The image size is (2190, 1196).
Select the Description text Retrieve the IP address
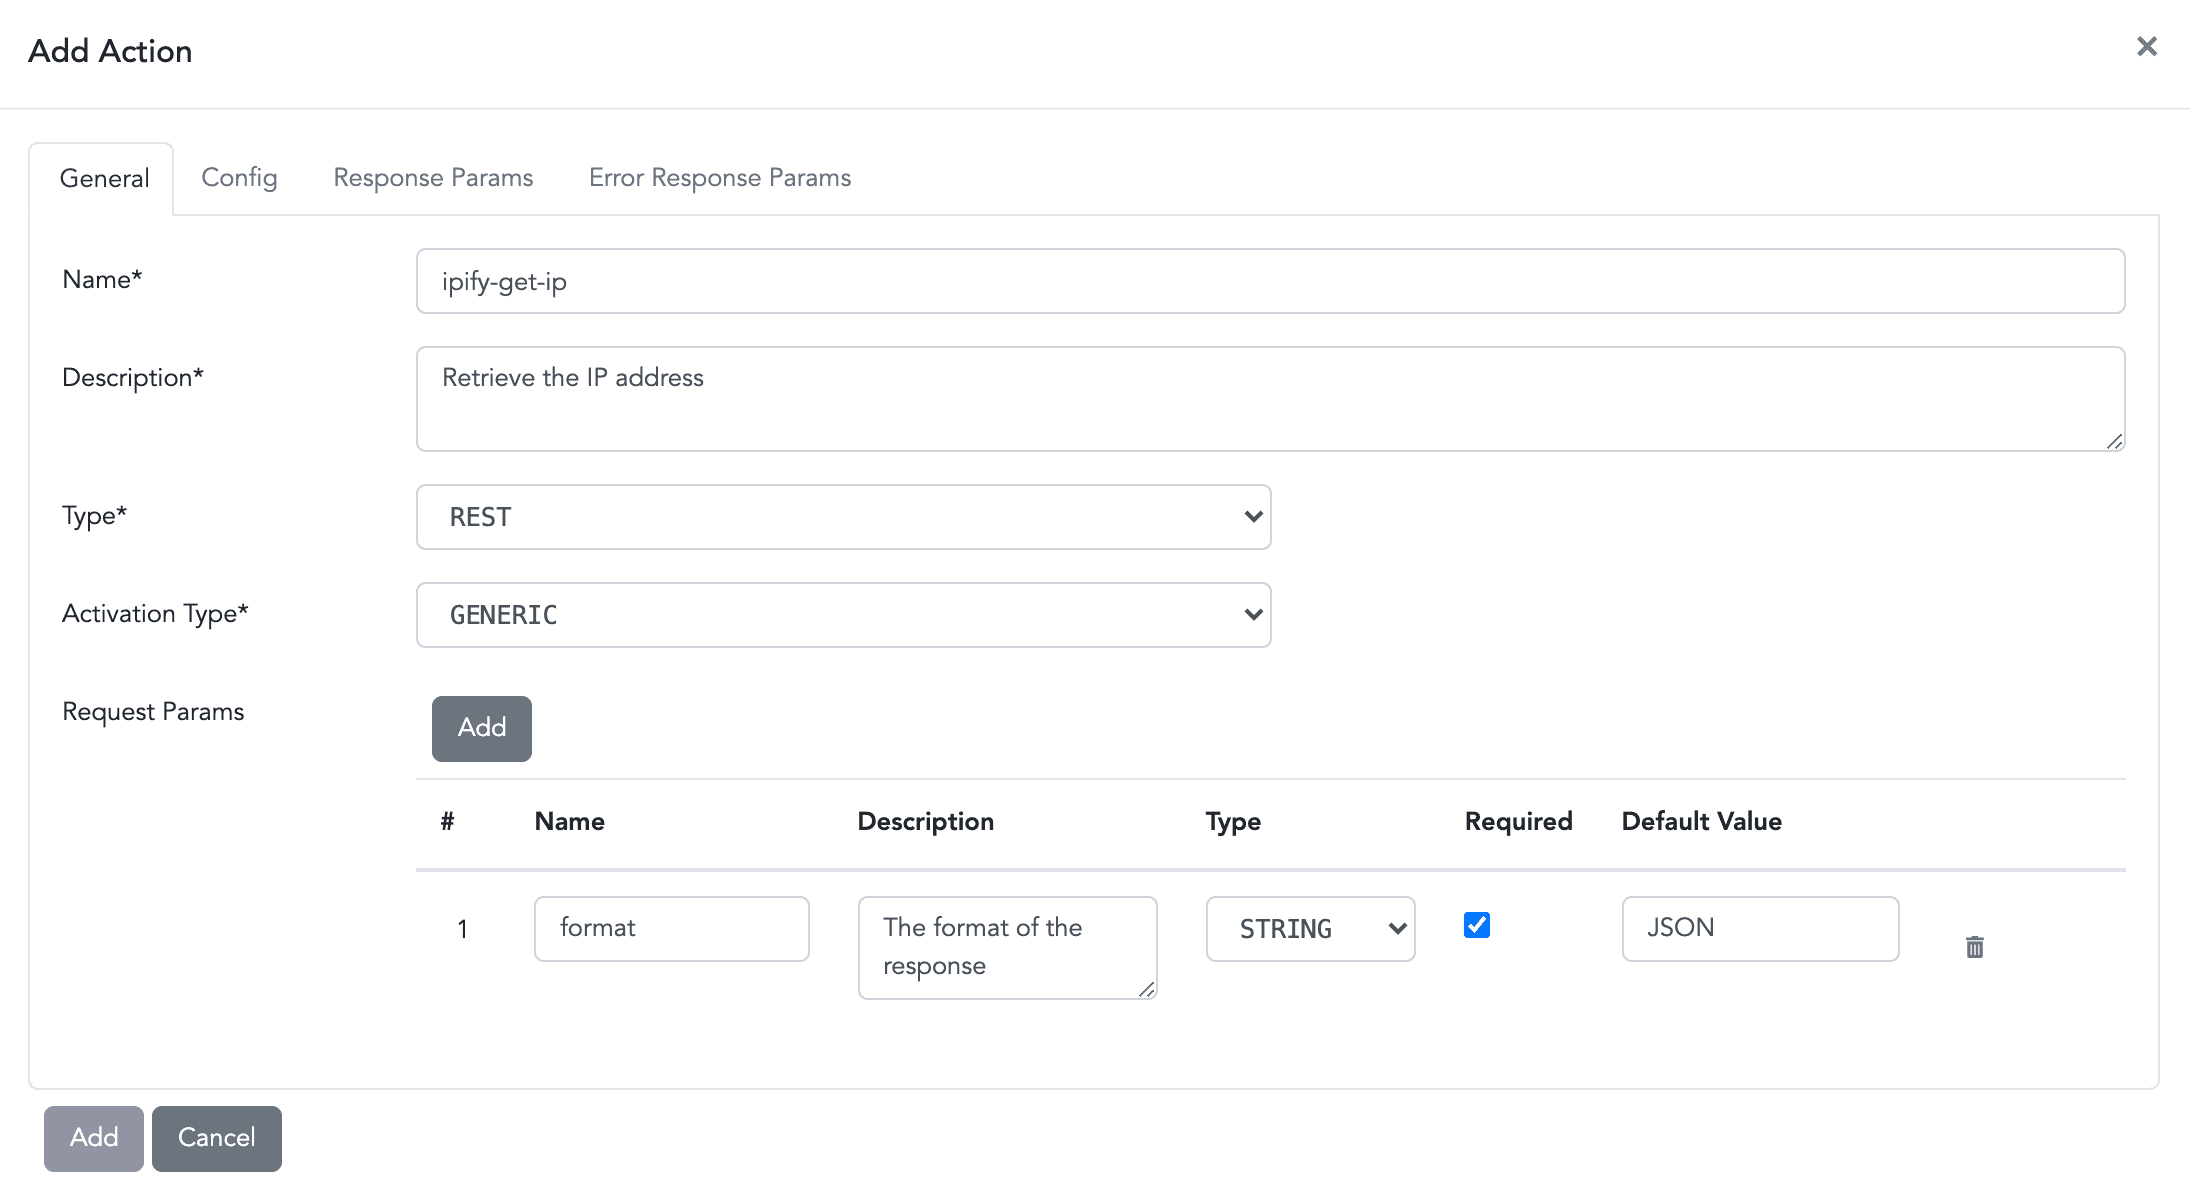1270,398
